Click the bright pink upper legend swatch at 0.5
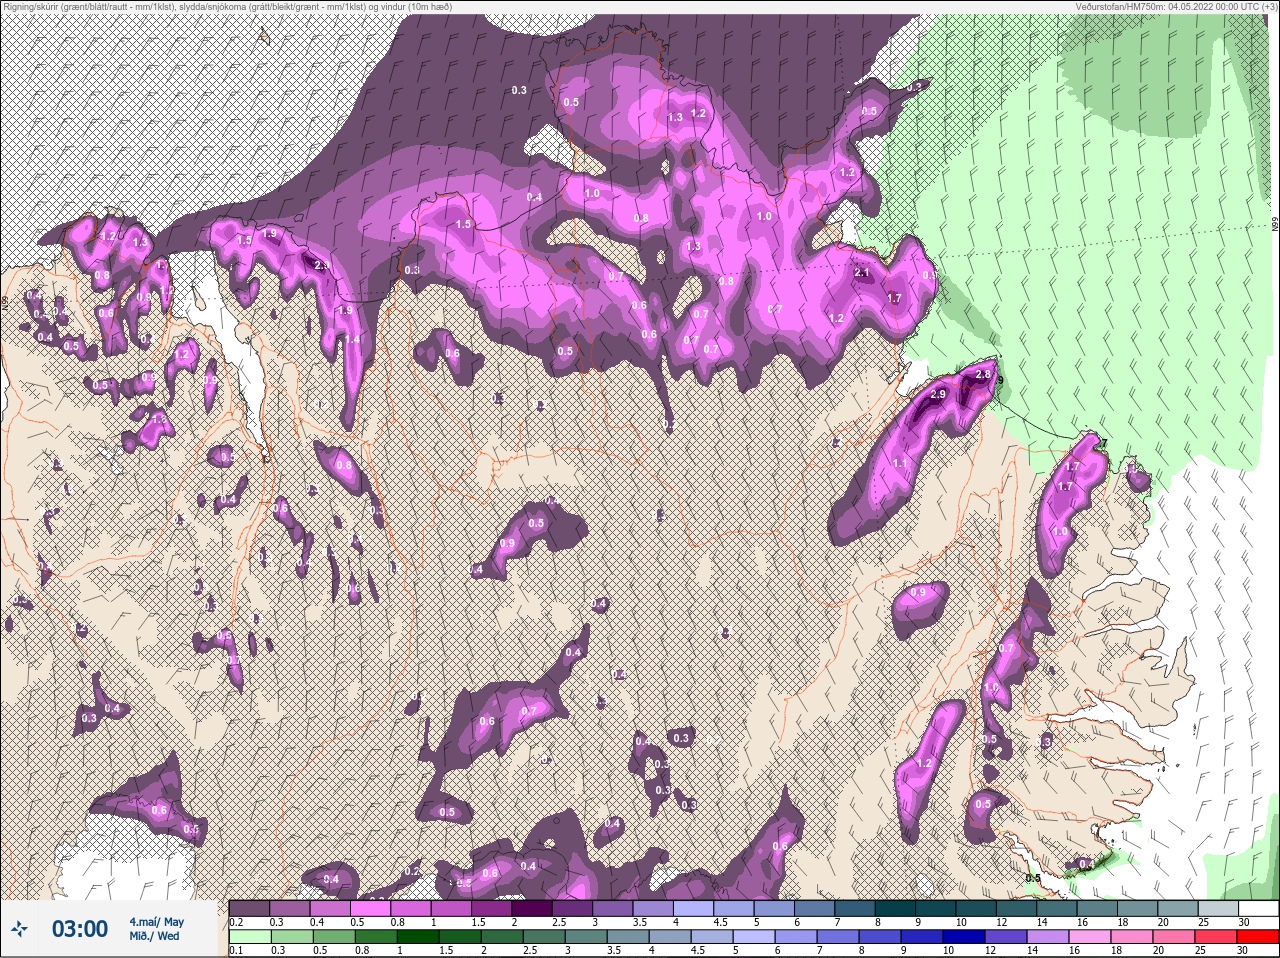 [x=372, y=908]
